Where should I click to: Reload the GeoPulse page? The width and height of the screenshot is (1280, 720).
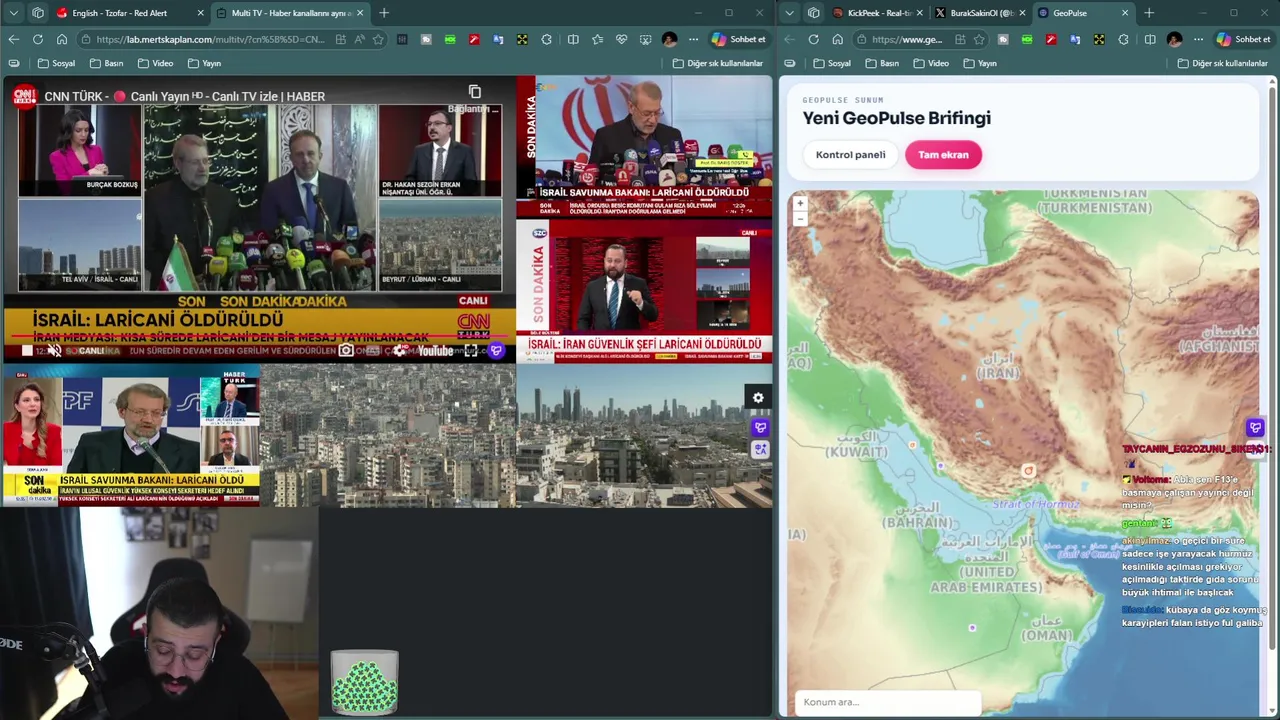(813, 39)
